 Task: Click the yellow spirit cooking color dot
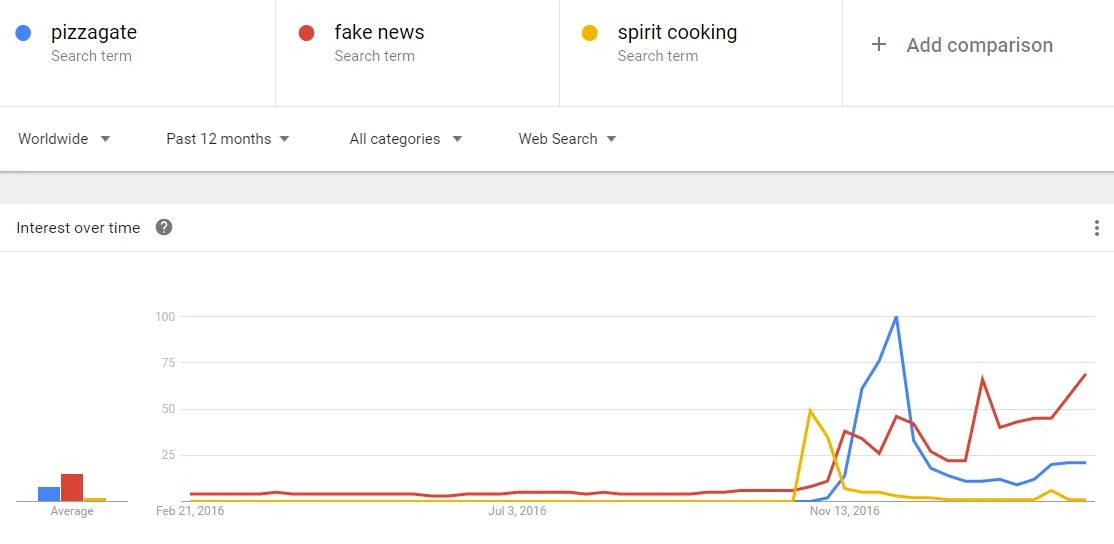[x=589, y=33]
